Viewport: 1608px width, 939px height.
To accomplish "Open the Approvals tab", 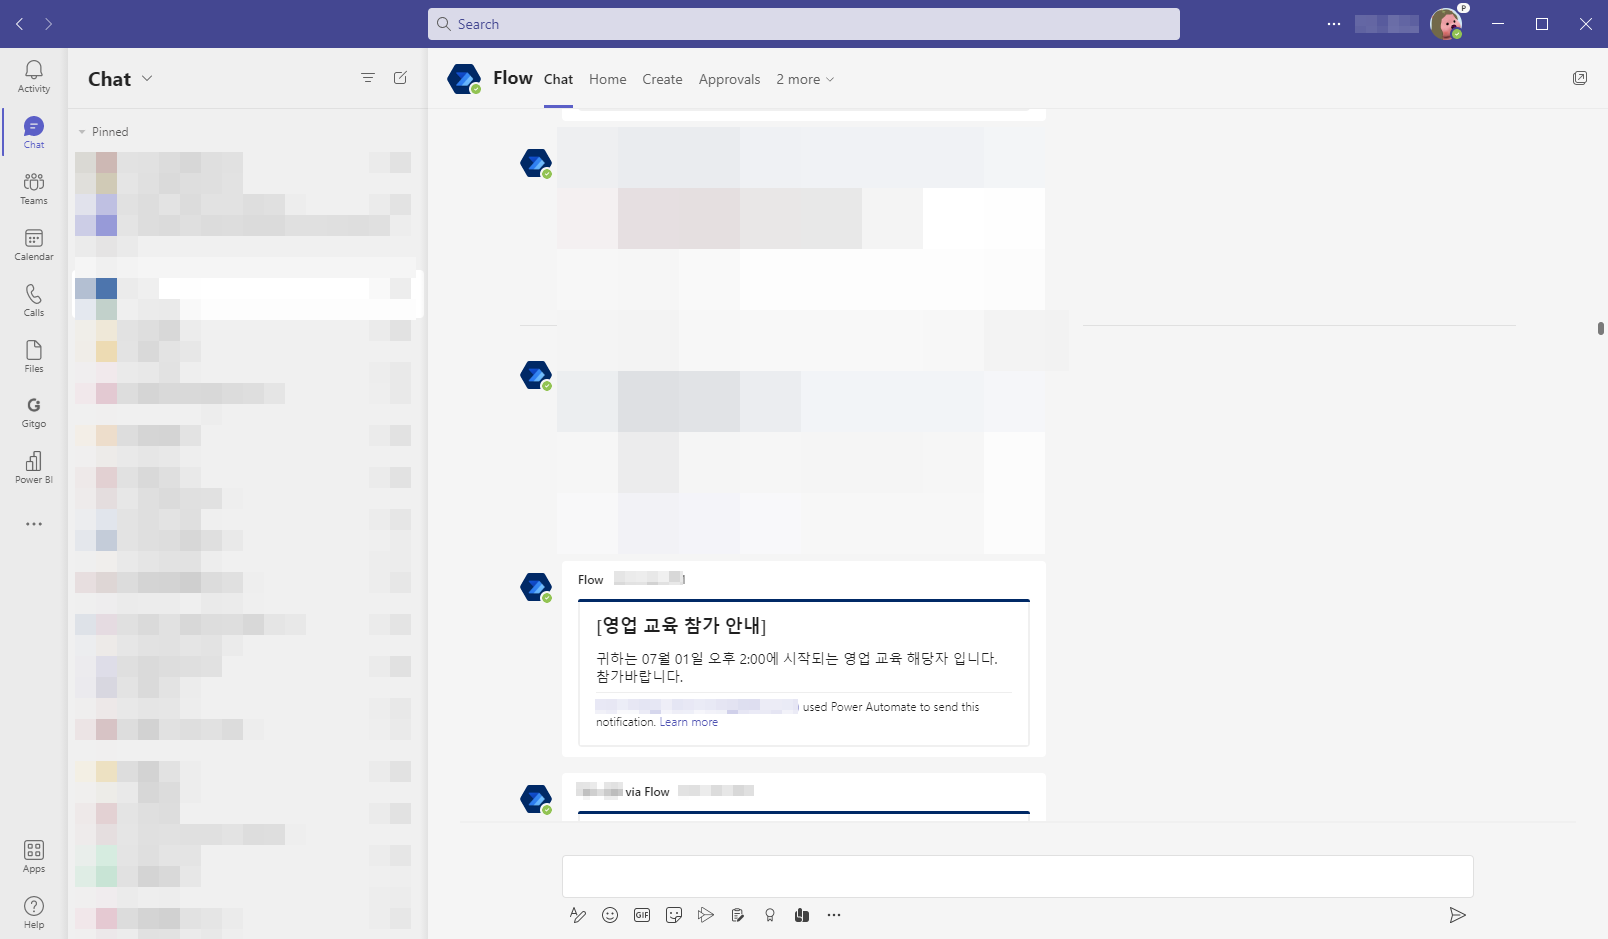I will [x=729, y=79].
